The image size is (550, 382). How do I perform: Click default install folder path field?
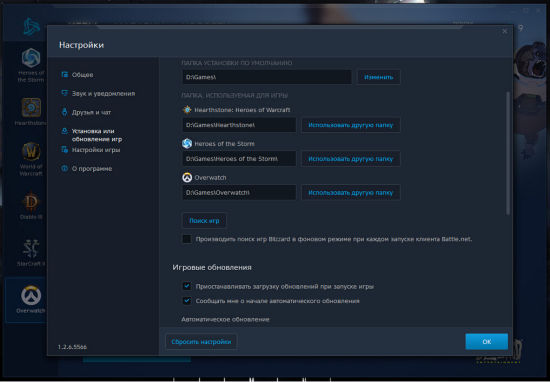click(x=267, y=77)
